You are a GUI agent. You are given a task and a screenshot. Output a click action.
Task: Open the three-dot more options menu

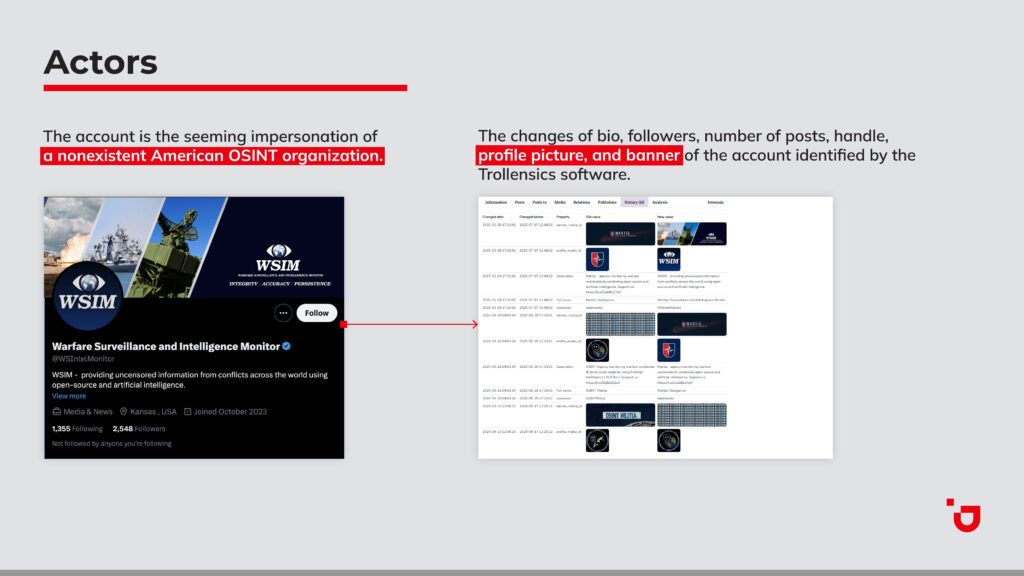283,313
